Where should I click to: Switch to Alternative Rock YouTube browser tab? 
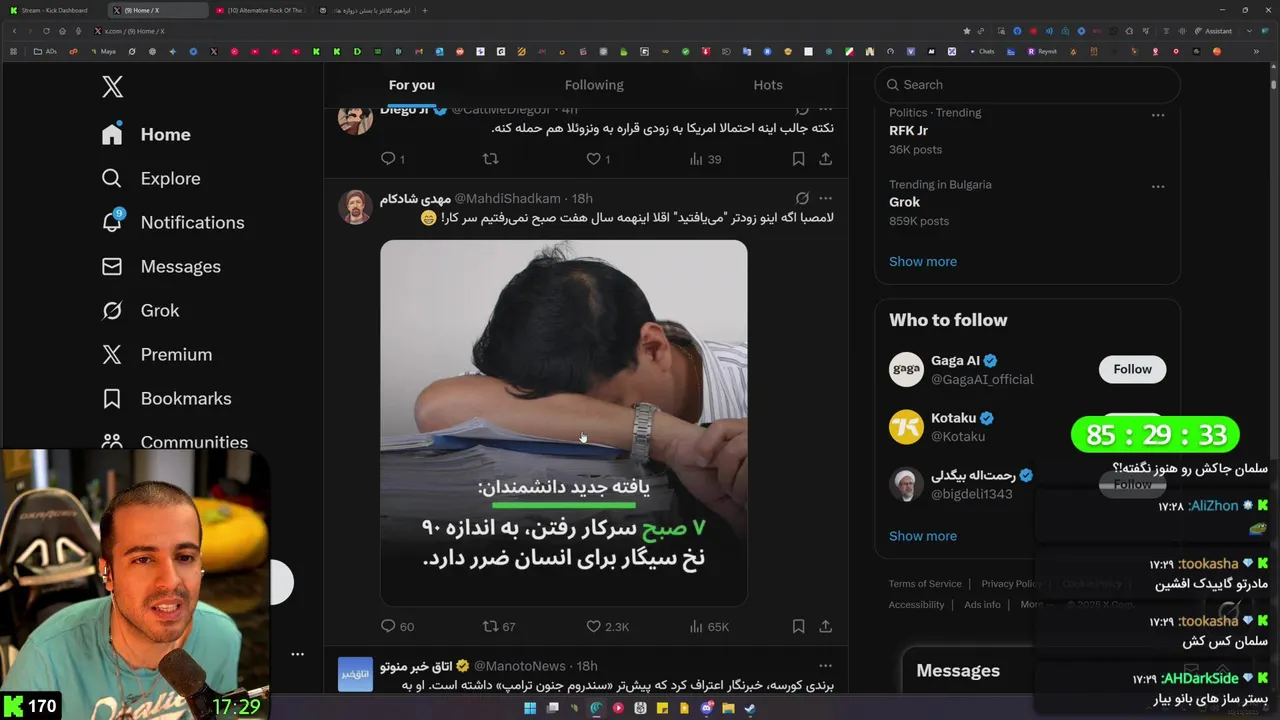[260, 10]
